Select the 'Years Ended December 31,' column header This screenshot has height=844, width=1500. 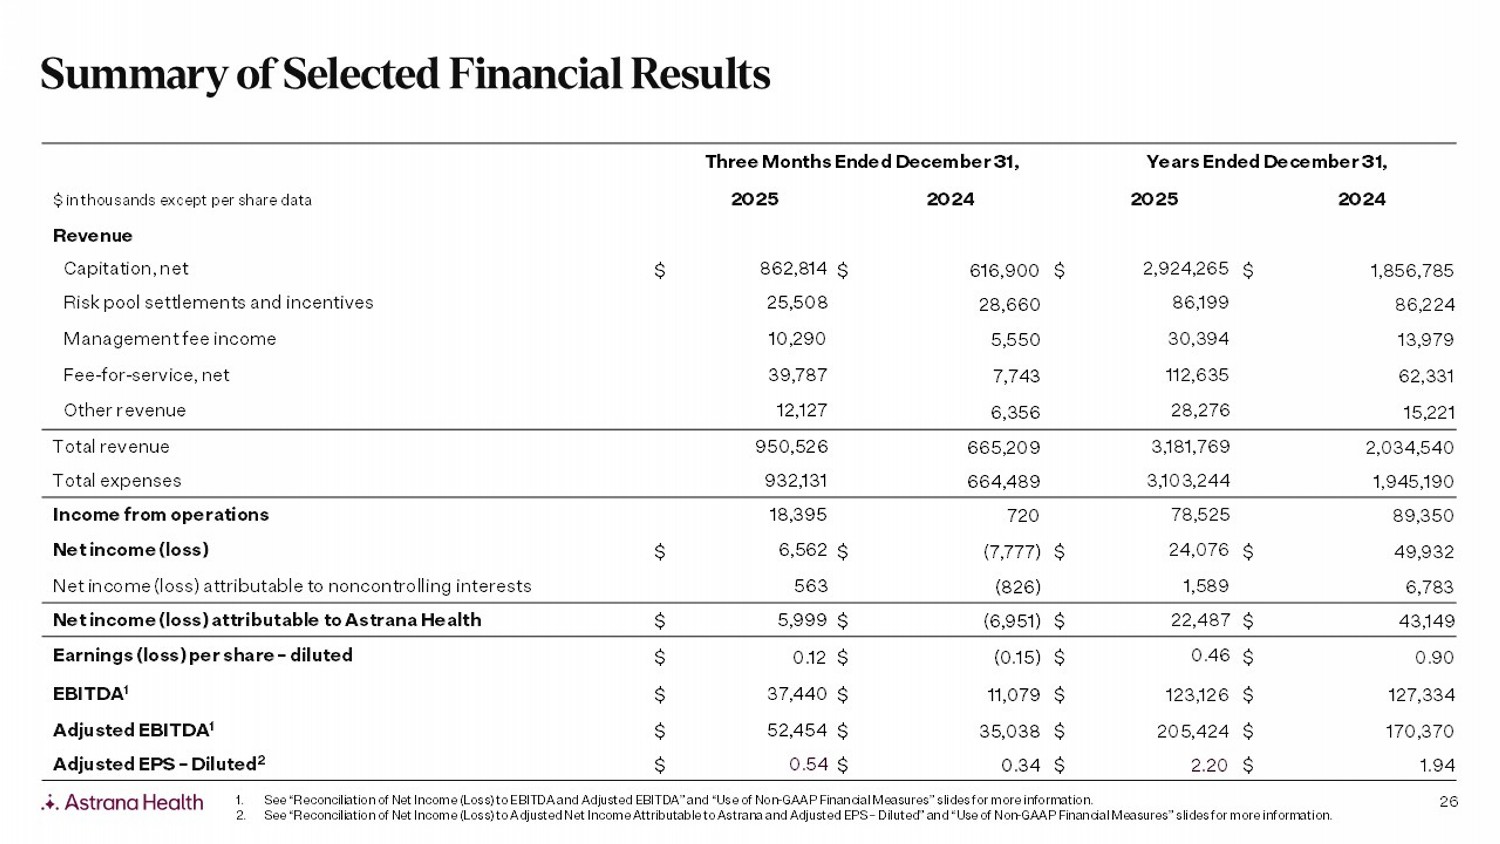1266,162
